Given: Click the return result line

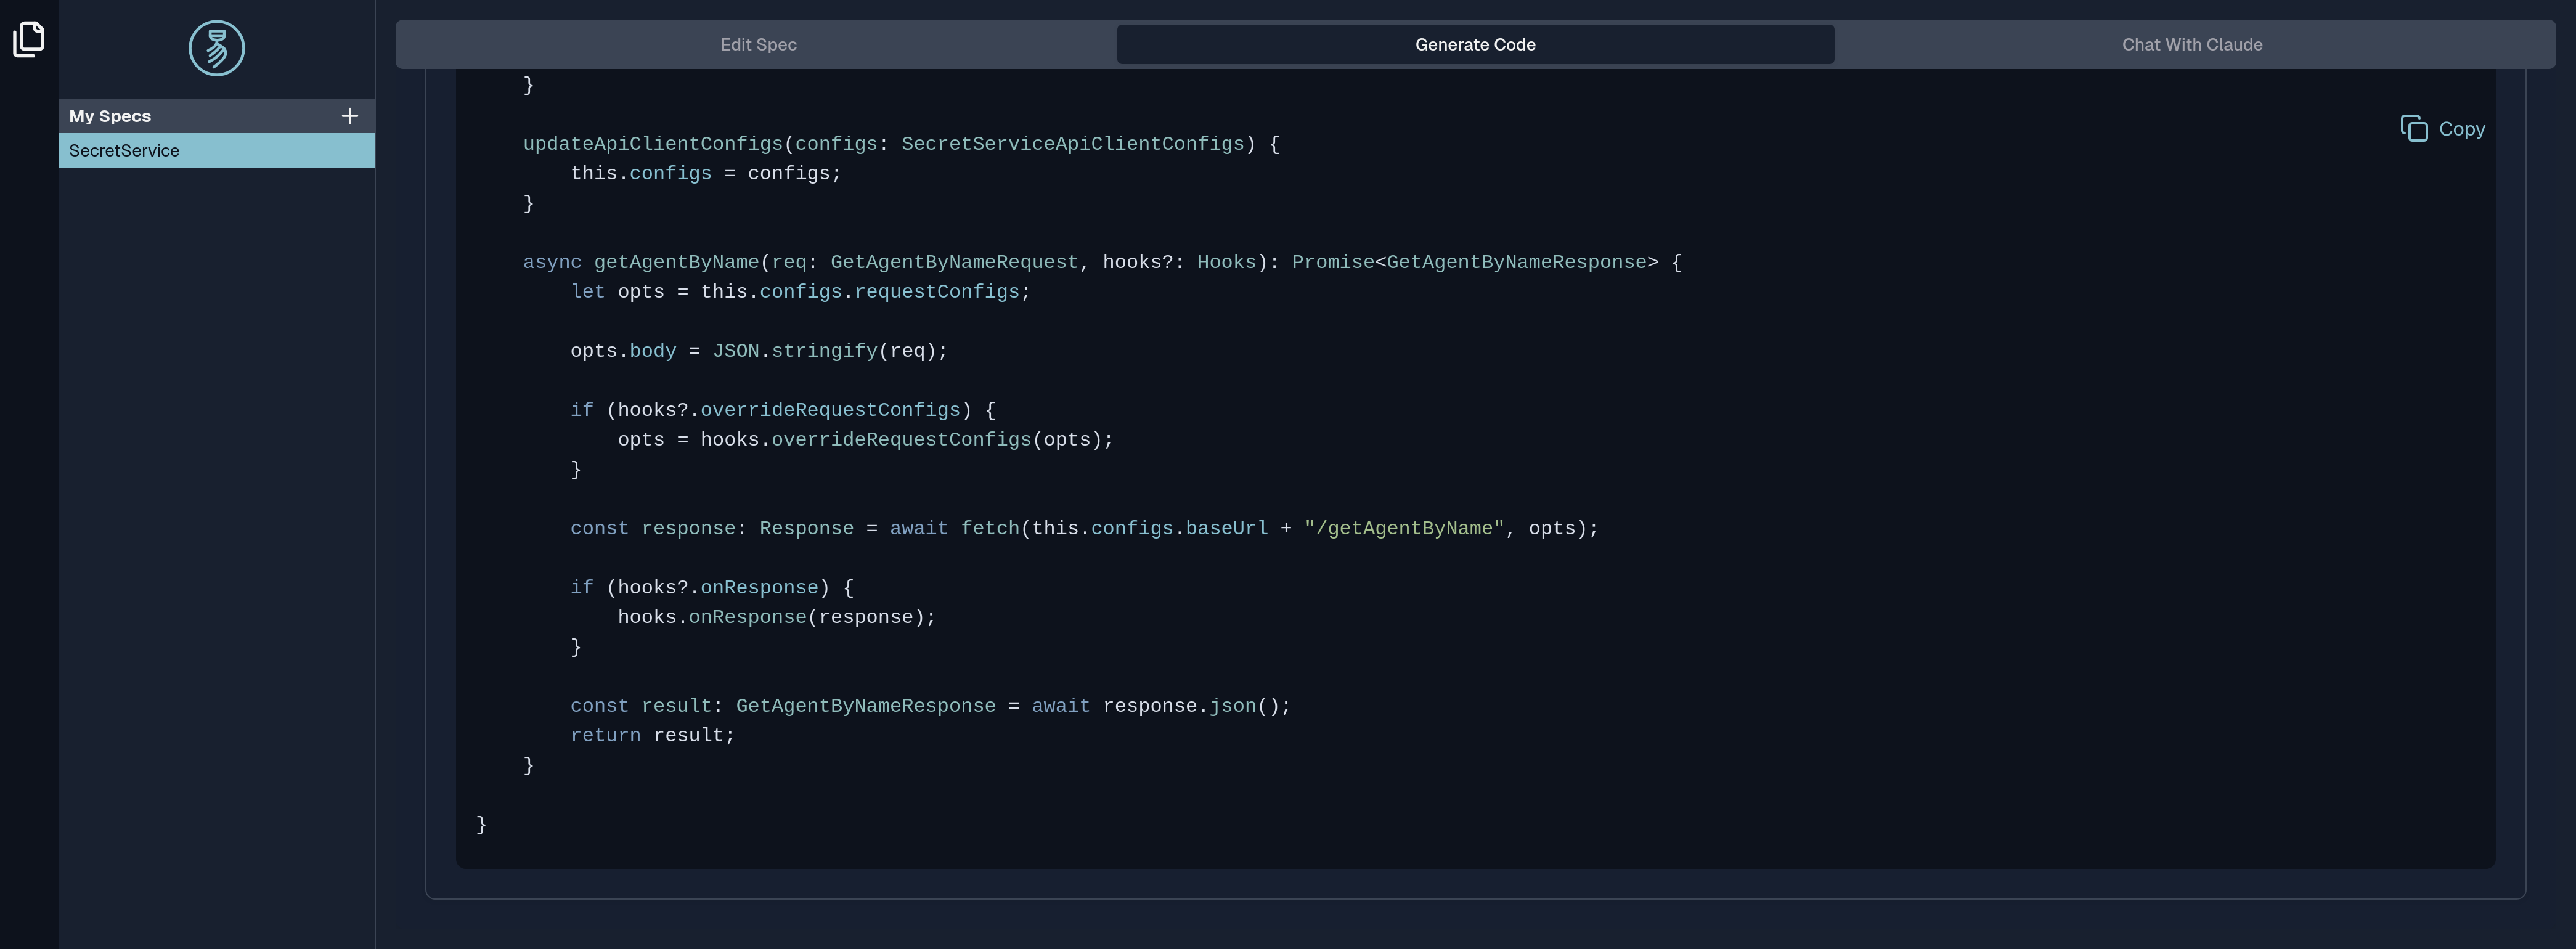Looking at the screenshot, I should (652, 735).
